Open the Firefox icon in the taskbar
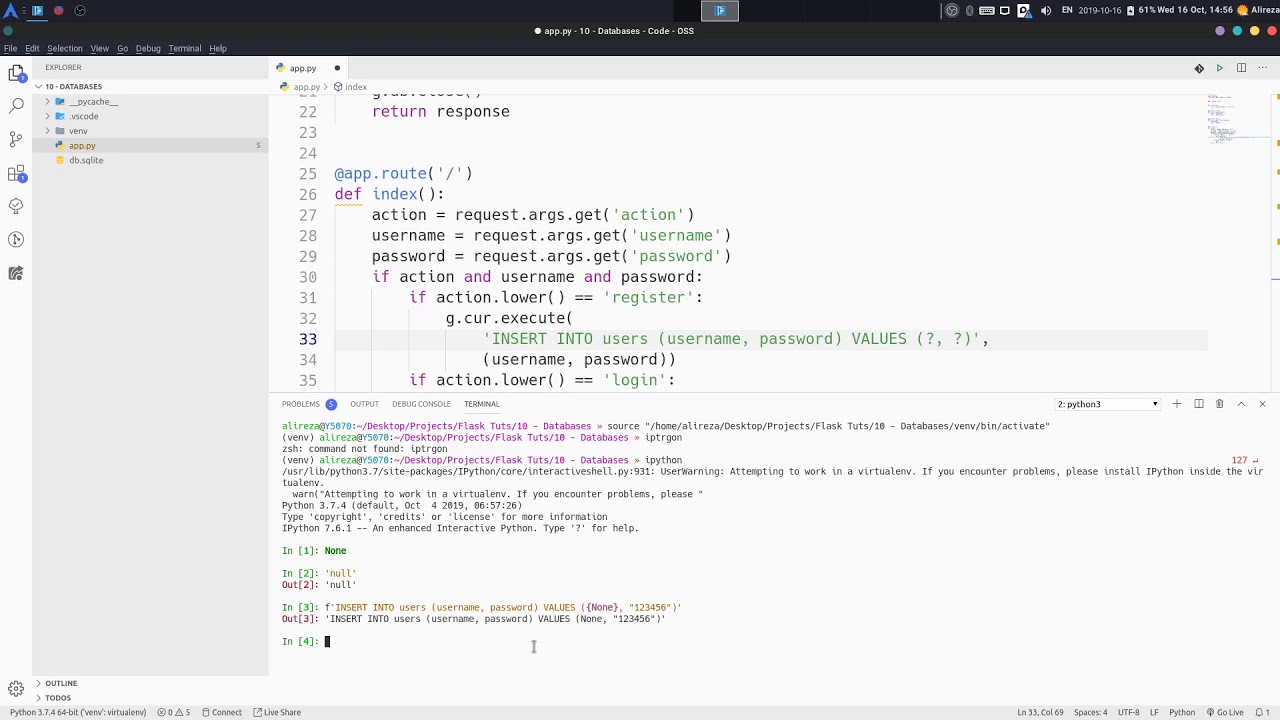This screenshot has width=1280, height=720. coord(58,10)
